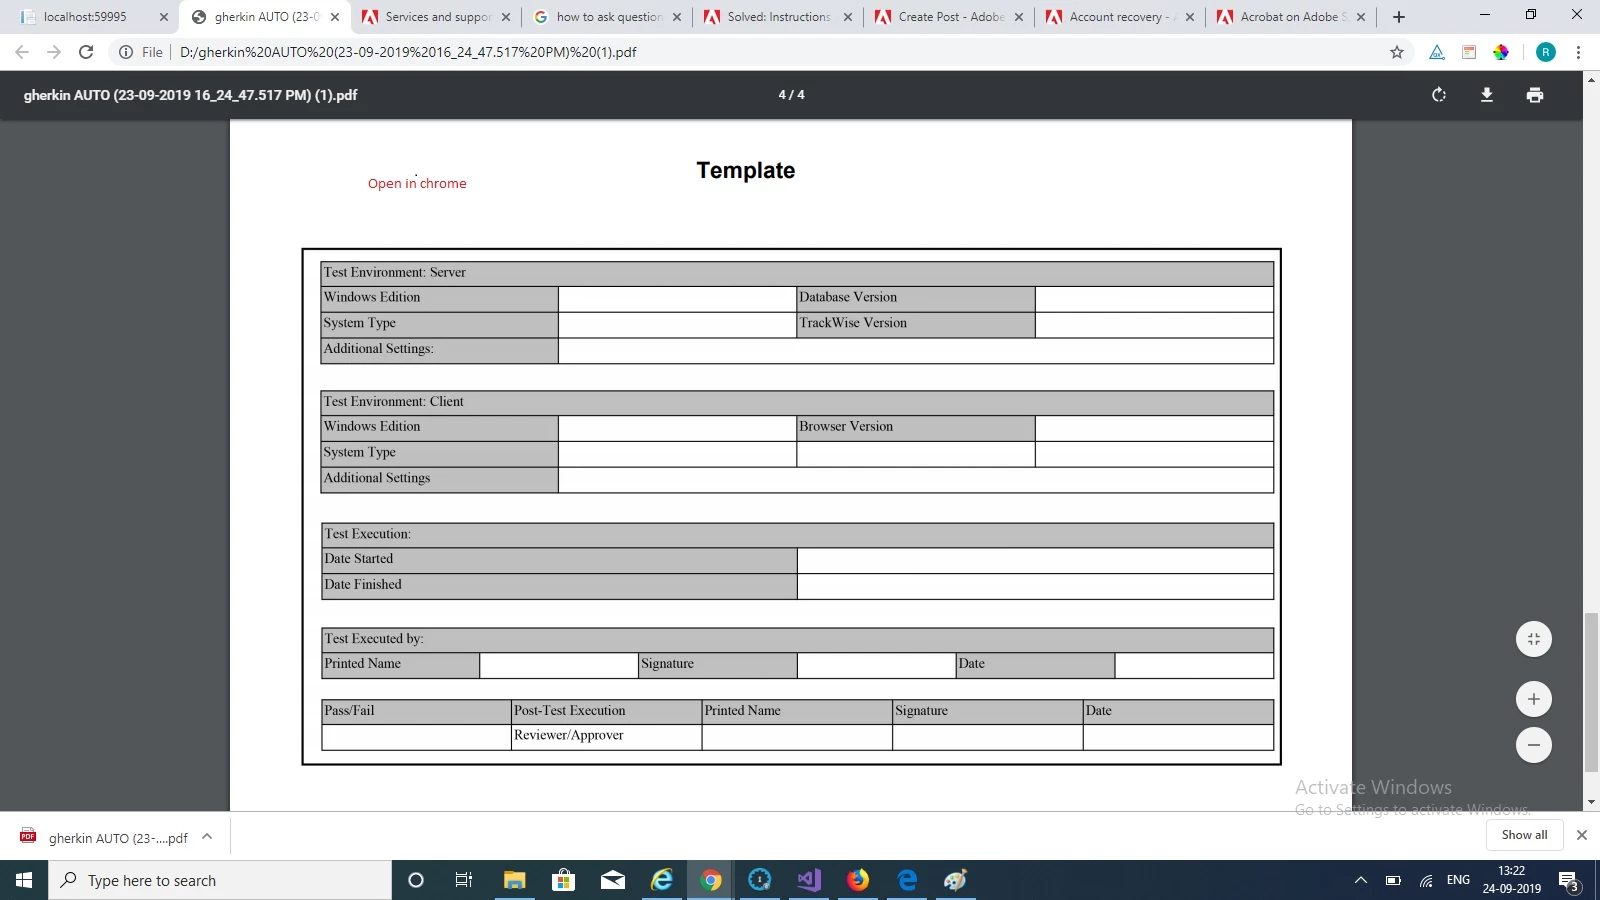This screenshot has height=900, width=1600.
Task: Click Show all downloads button
Action: (x=1524, y=835)
